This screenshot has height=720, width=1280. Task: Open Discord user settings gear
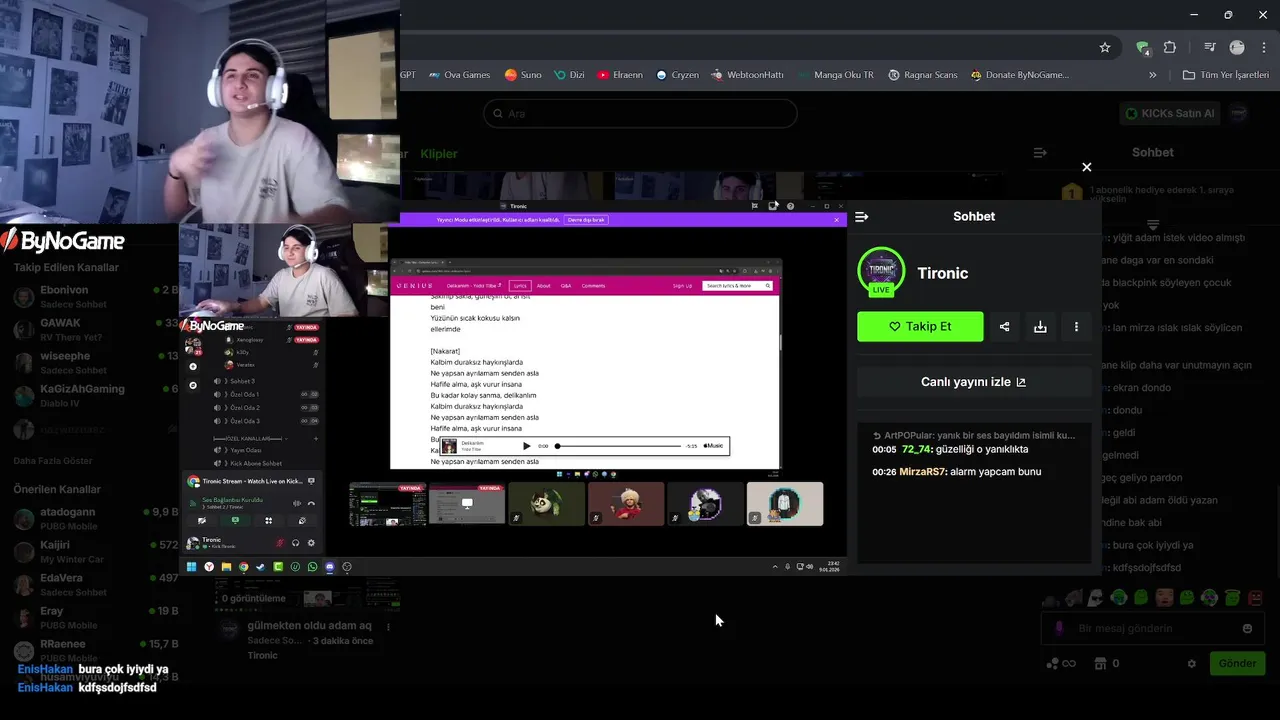point(311,543)
